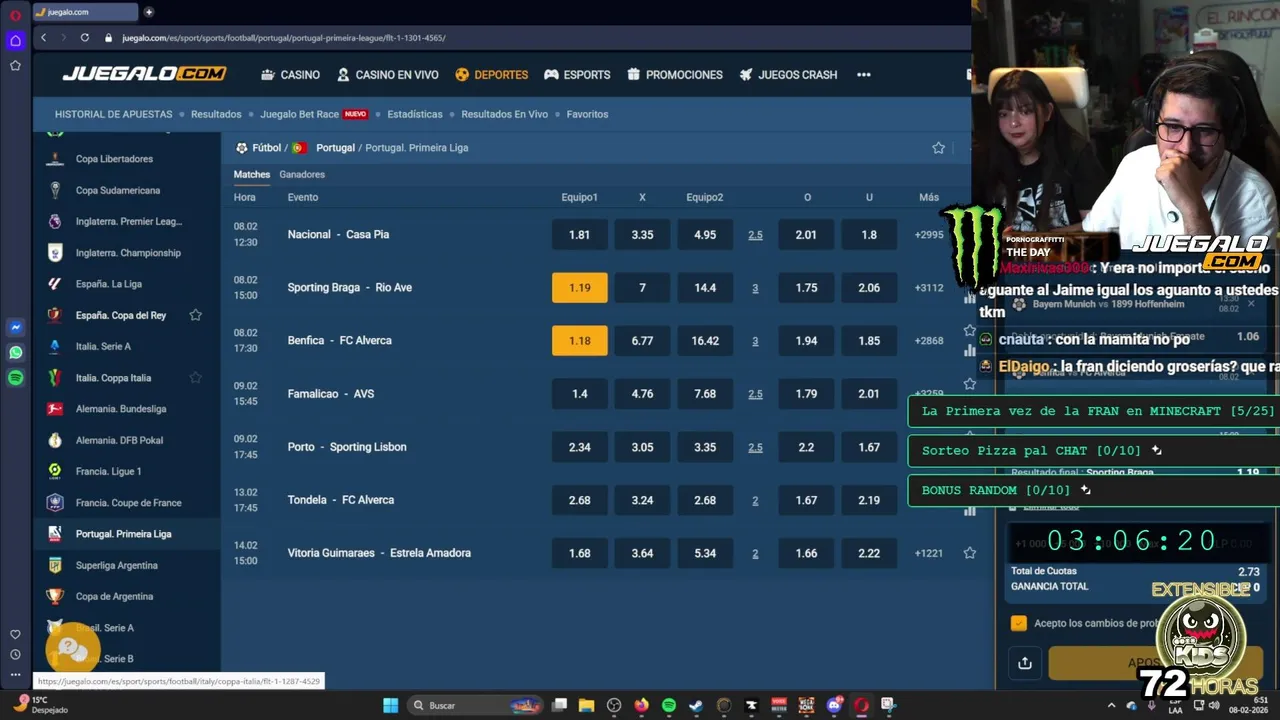This screenshot has width=1280, height=720.
Task: Select Copa Libertadores league icon in sidebar
Action: 55,159
